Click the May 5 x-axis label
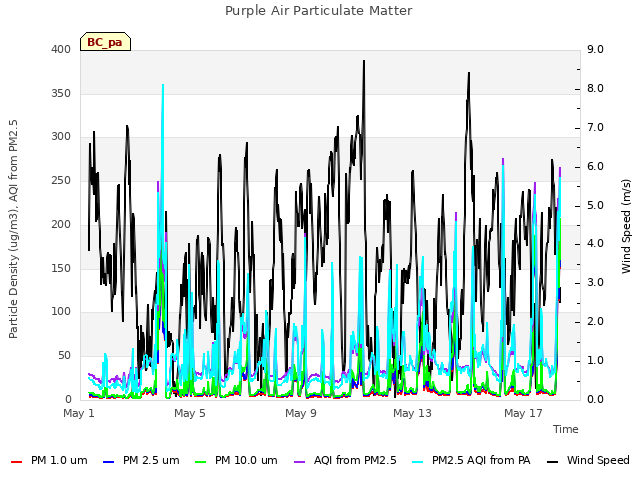 click(x=190, y=413)
